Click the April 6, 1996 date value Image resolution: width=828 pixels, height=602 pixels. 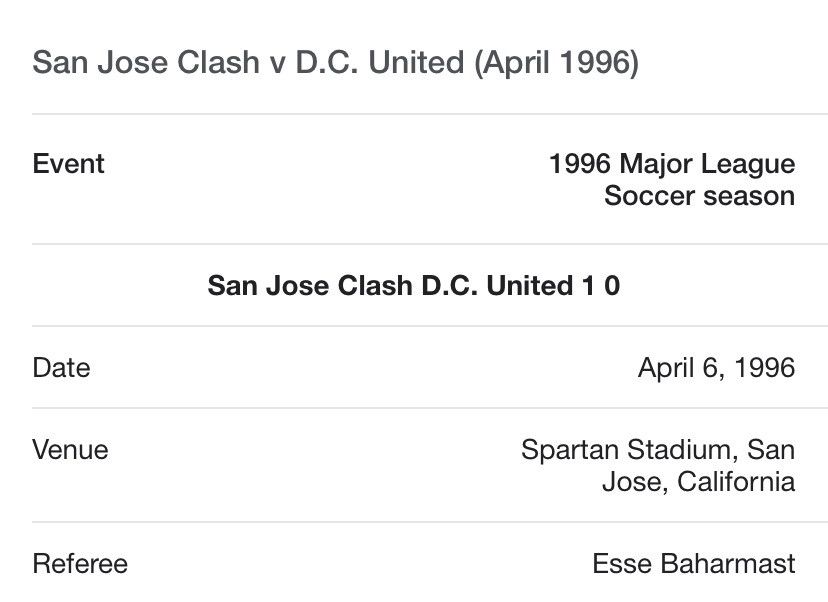tap(717, 368)
